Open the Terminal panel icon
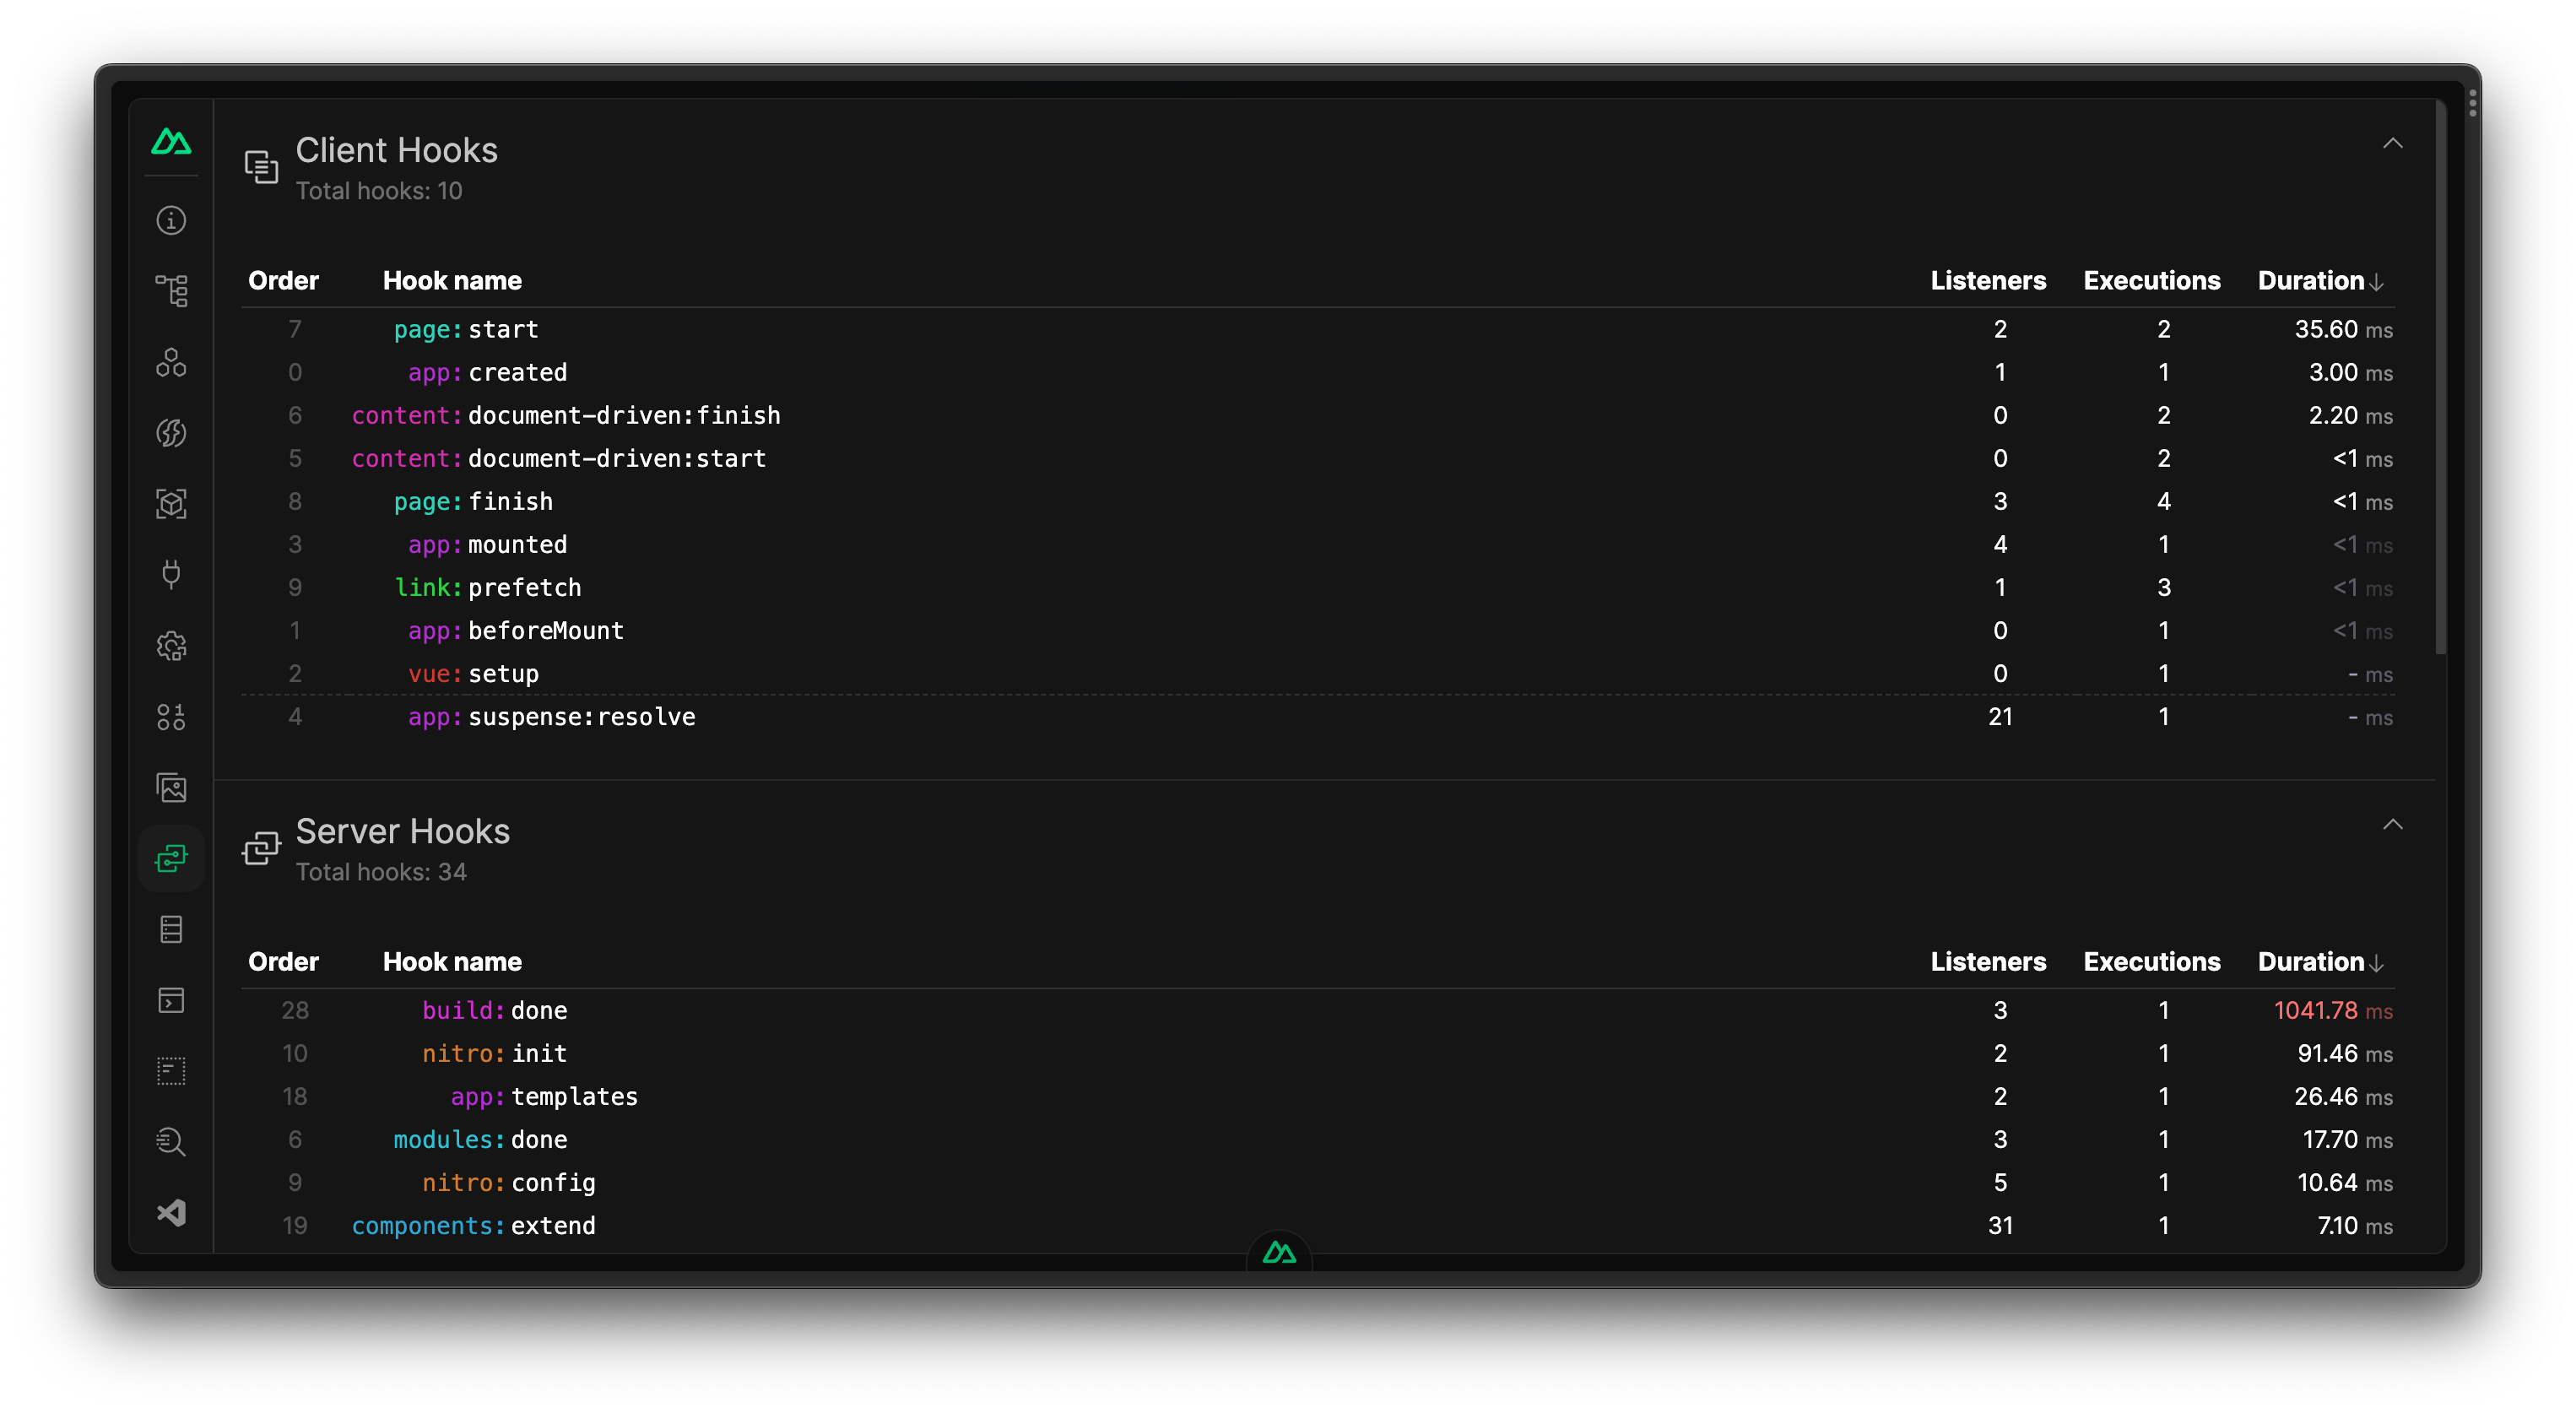2576x1413 pixels. pyautogui.click(x=171, y=1001)
